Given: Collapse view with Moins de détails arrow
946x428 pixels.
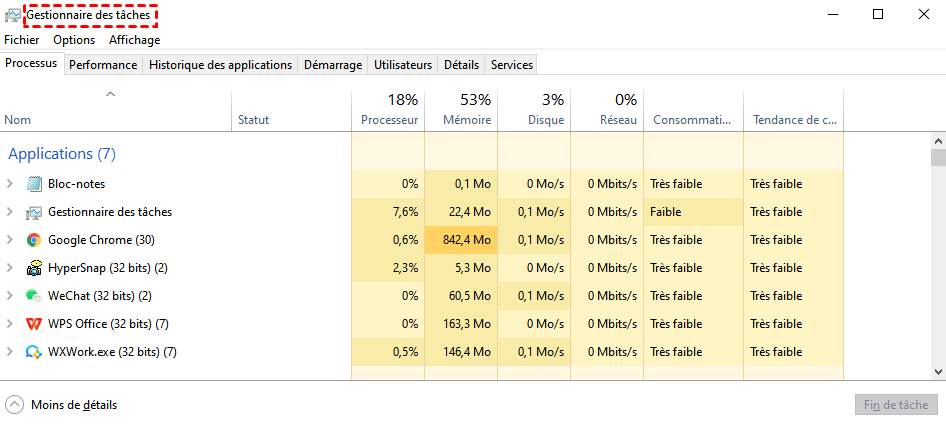Looking at the screenshot, I should pos(15,405).
